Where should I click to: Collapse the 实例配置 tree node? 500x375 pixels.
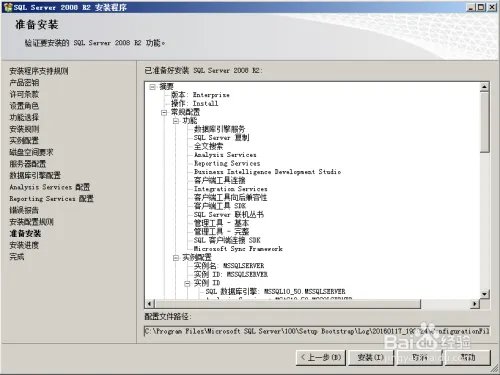tap(176, 258)
